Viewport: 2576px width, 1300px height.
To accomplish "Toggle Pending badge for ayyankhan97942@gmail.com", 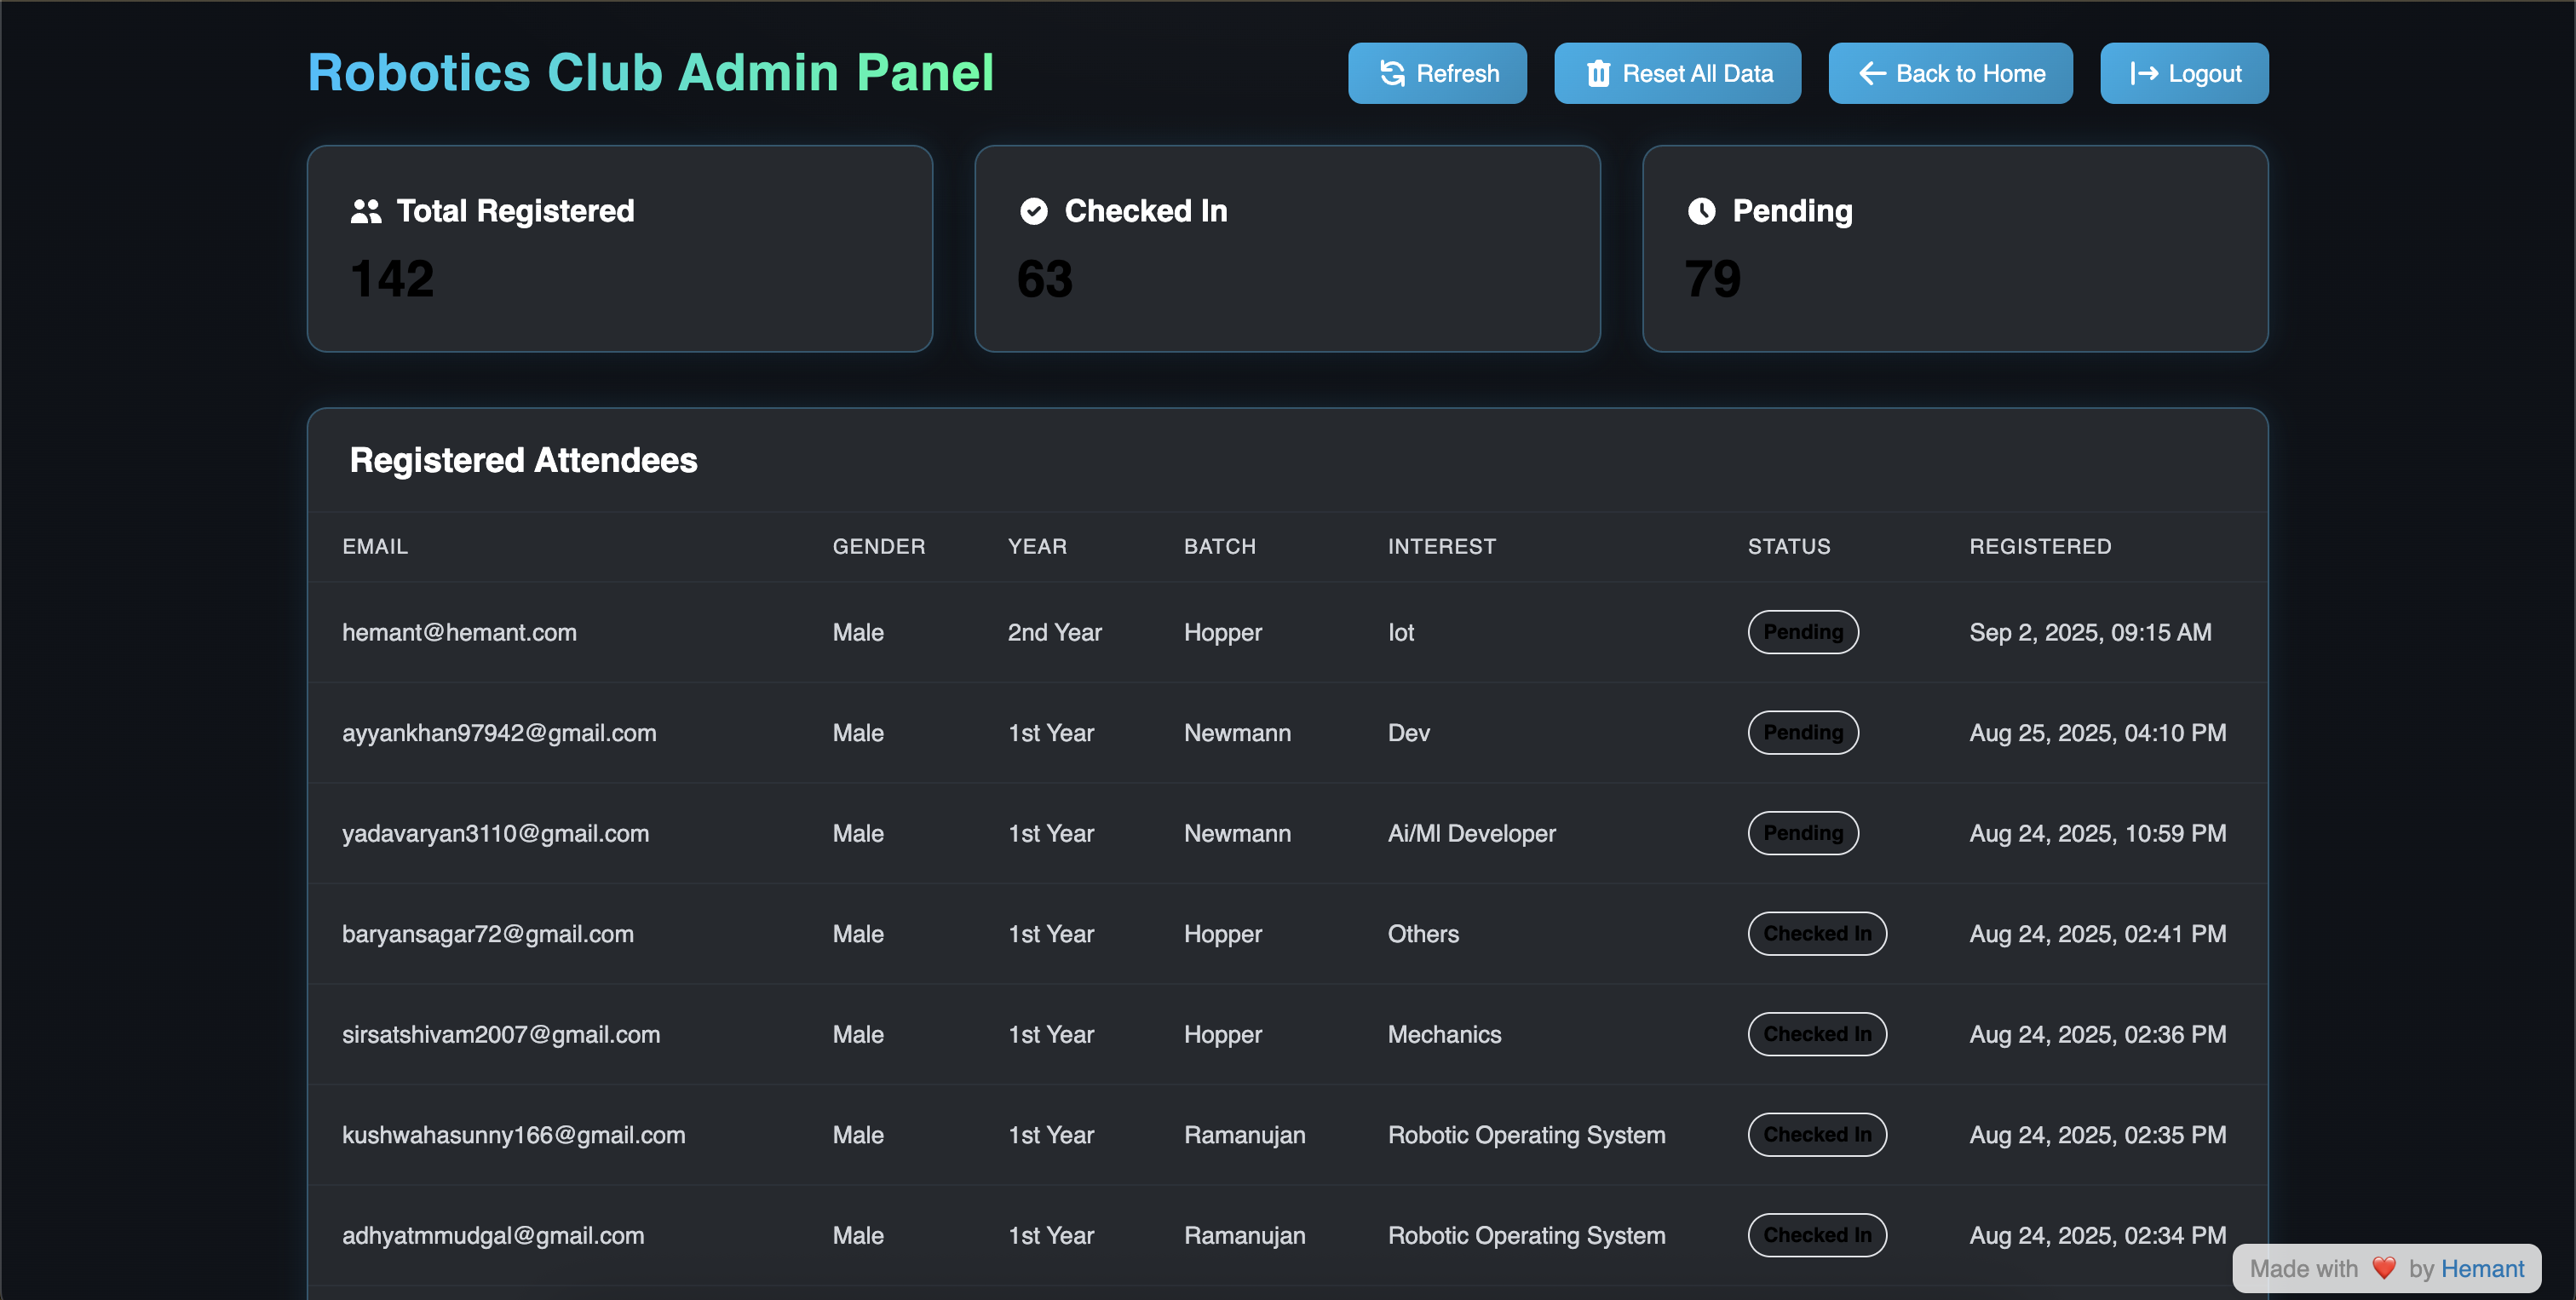I will click(1803, 733).
